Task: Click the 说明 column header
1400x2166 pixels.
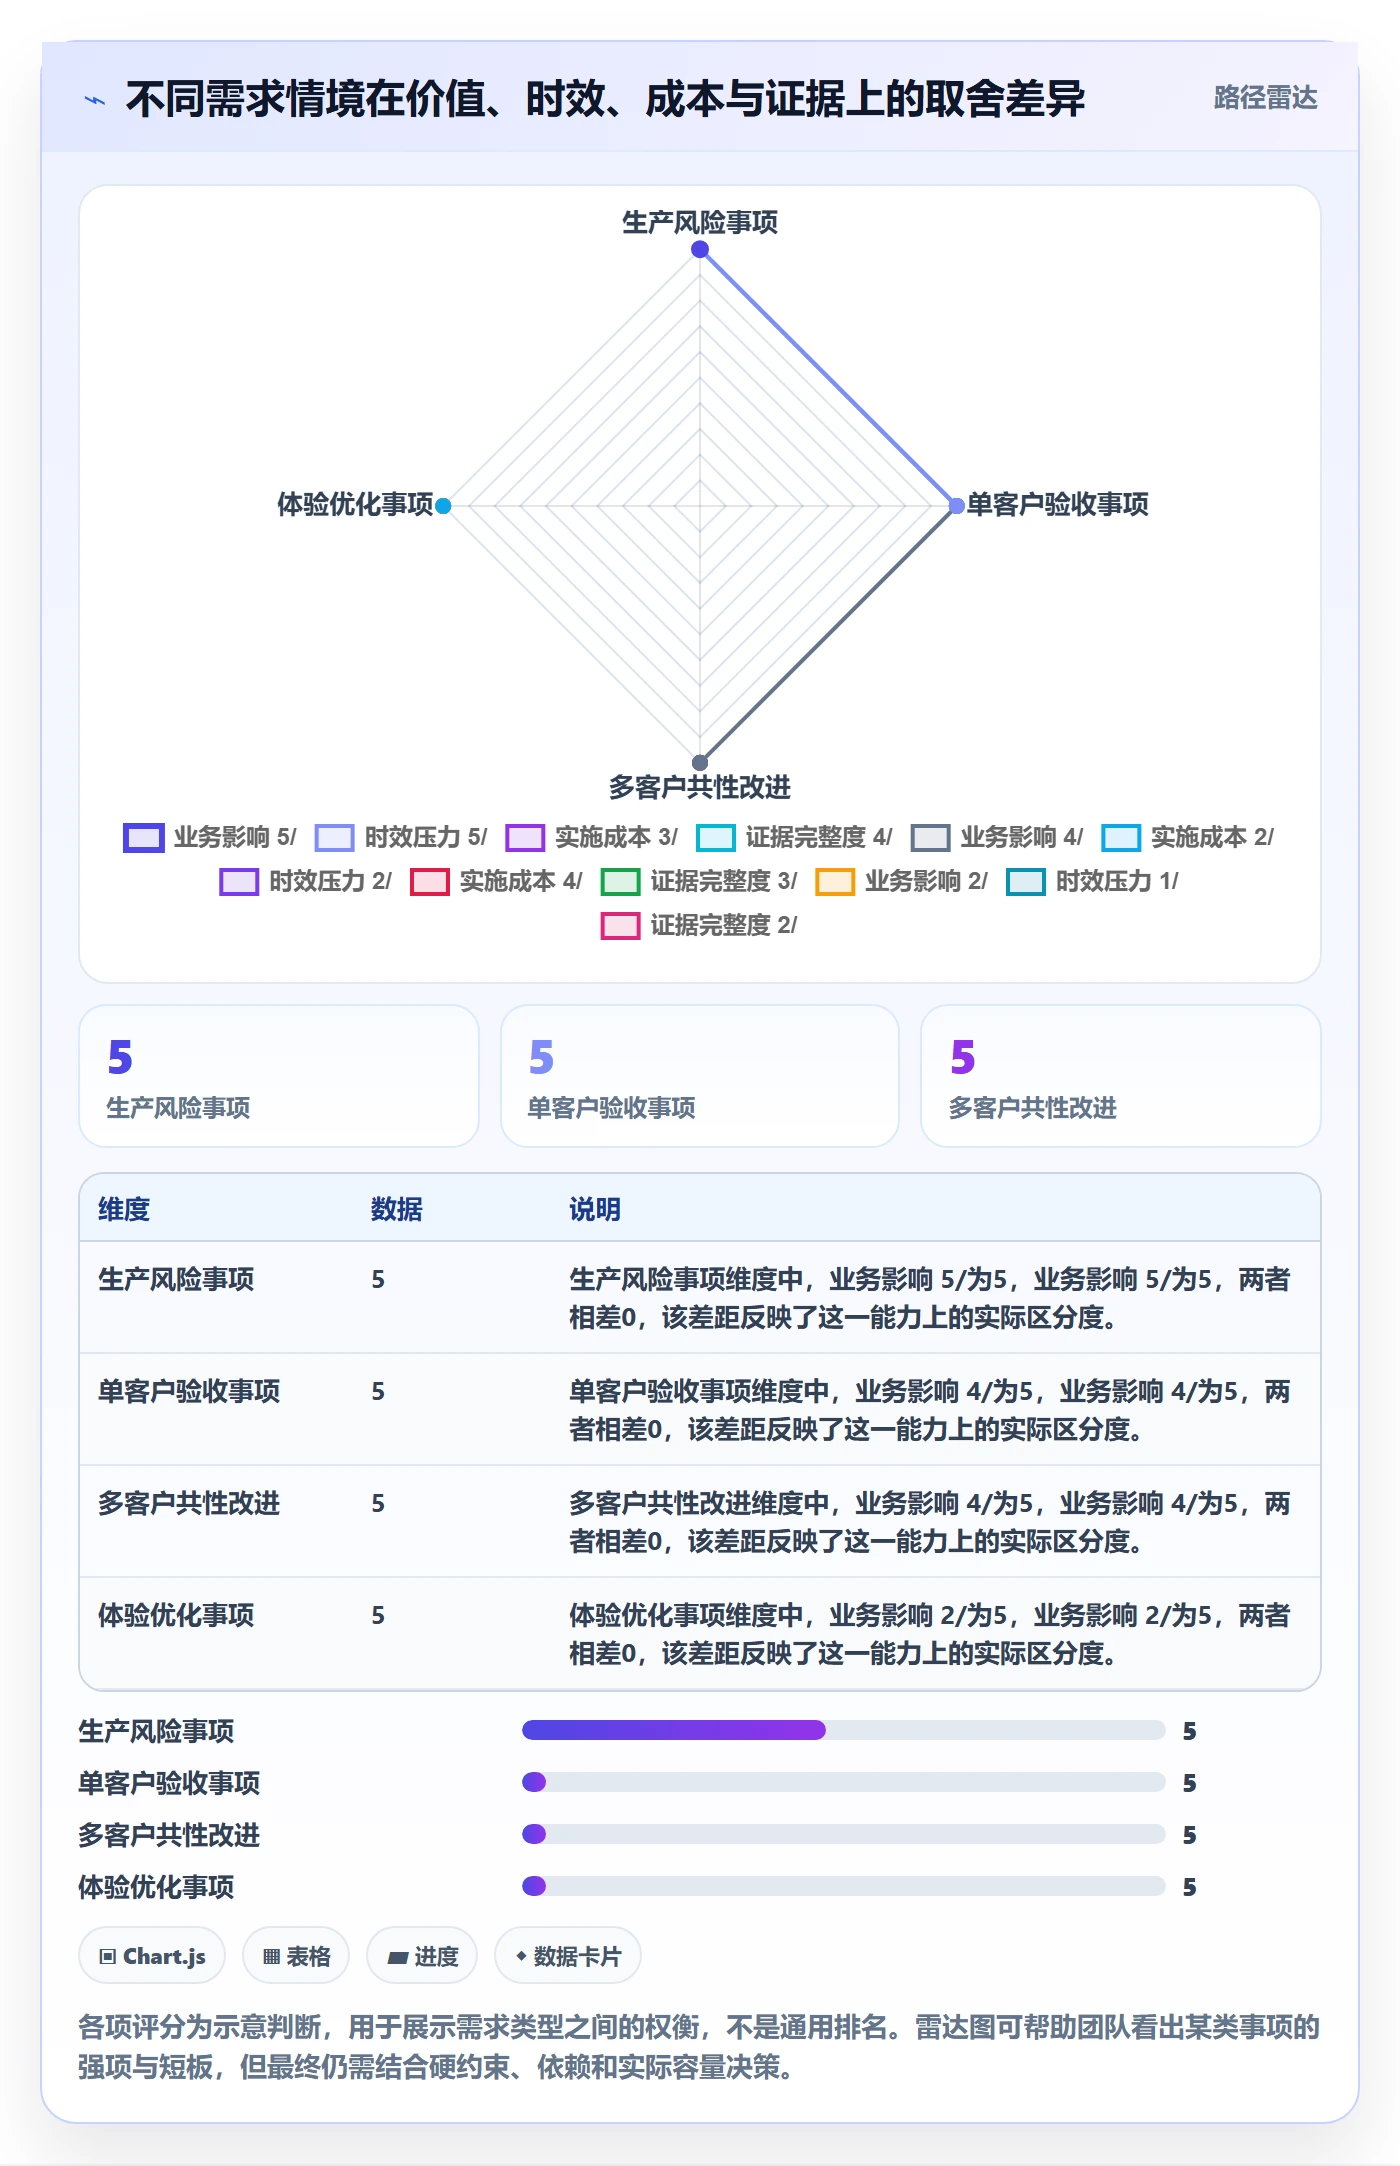Action: click(595, 1209)
